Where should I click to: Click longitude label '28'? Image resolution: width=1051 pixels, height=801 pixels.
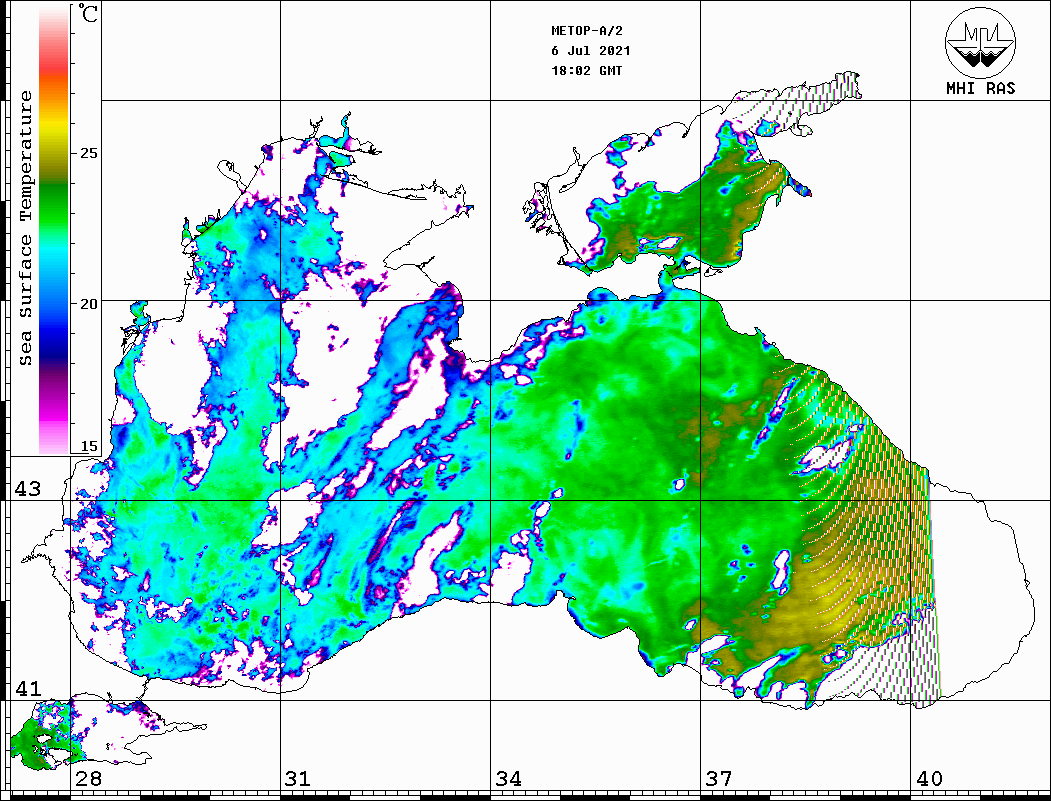pyautogui.click(x=88, y=779)
